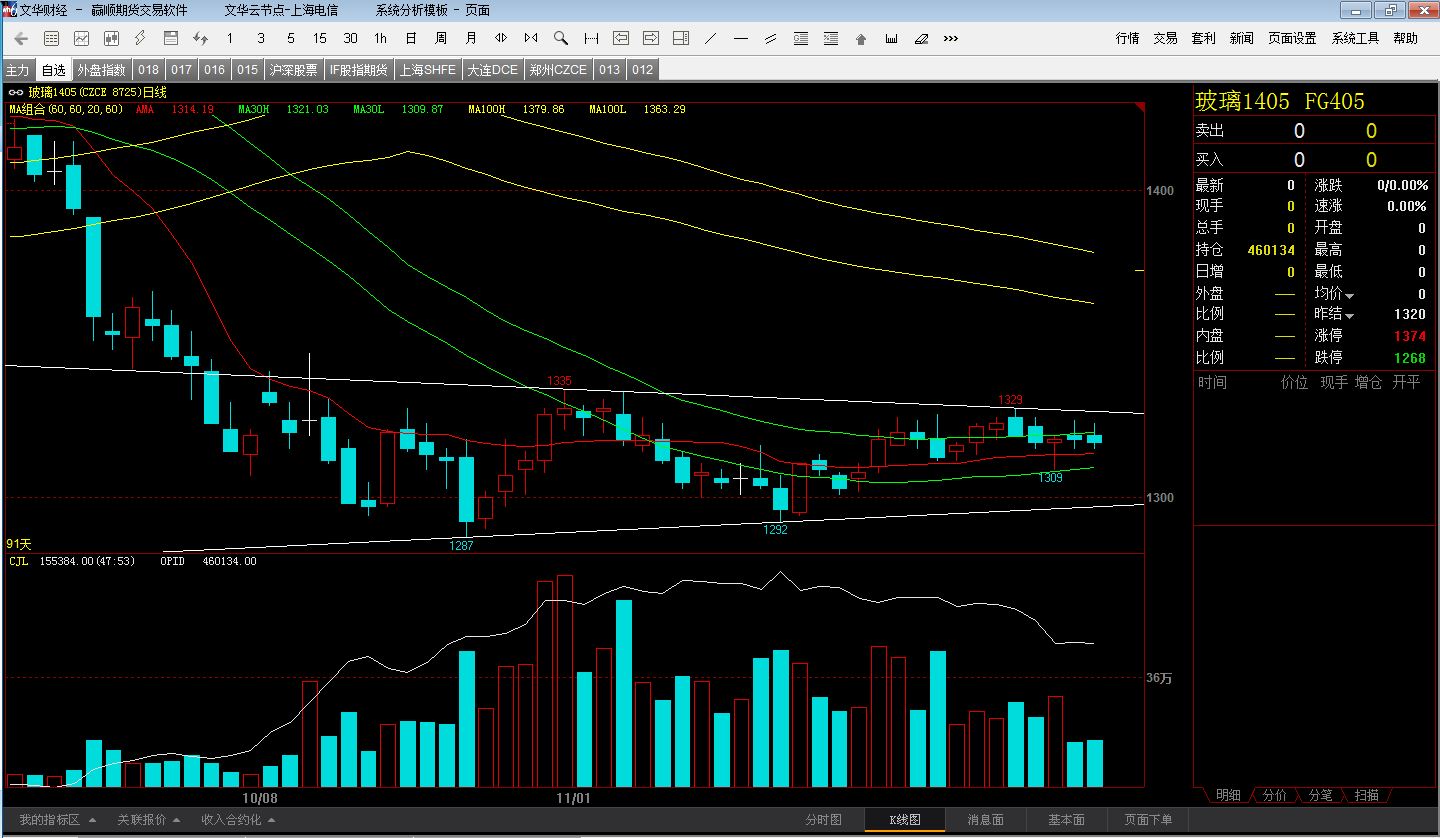The height and width of the screenshot is (838, 1440).
Task: Expand more tools chevron (>>>)
Action: click(x=951, y=38)
